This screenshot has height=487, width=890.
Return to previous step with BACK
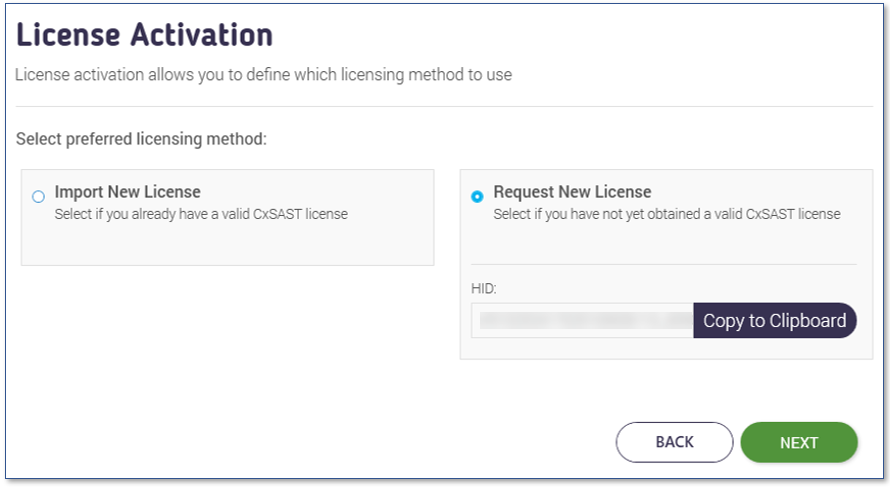(x=674, y=442)
